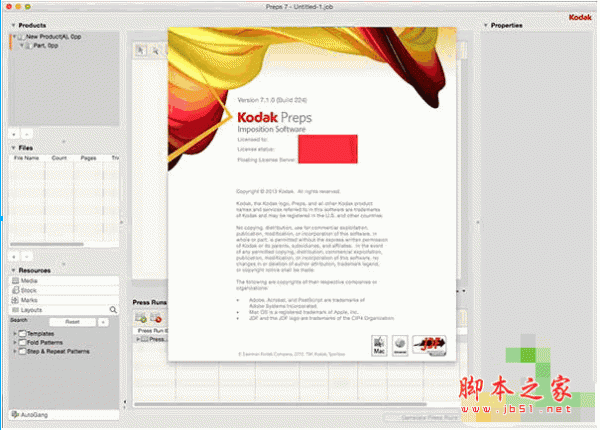This screenshot has height=430, width=600.
Task: Click the Count column header
Action: [x=59, y=158]
